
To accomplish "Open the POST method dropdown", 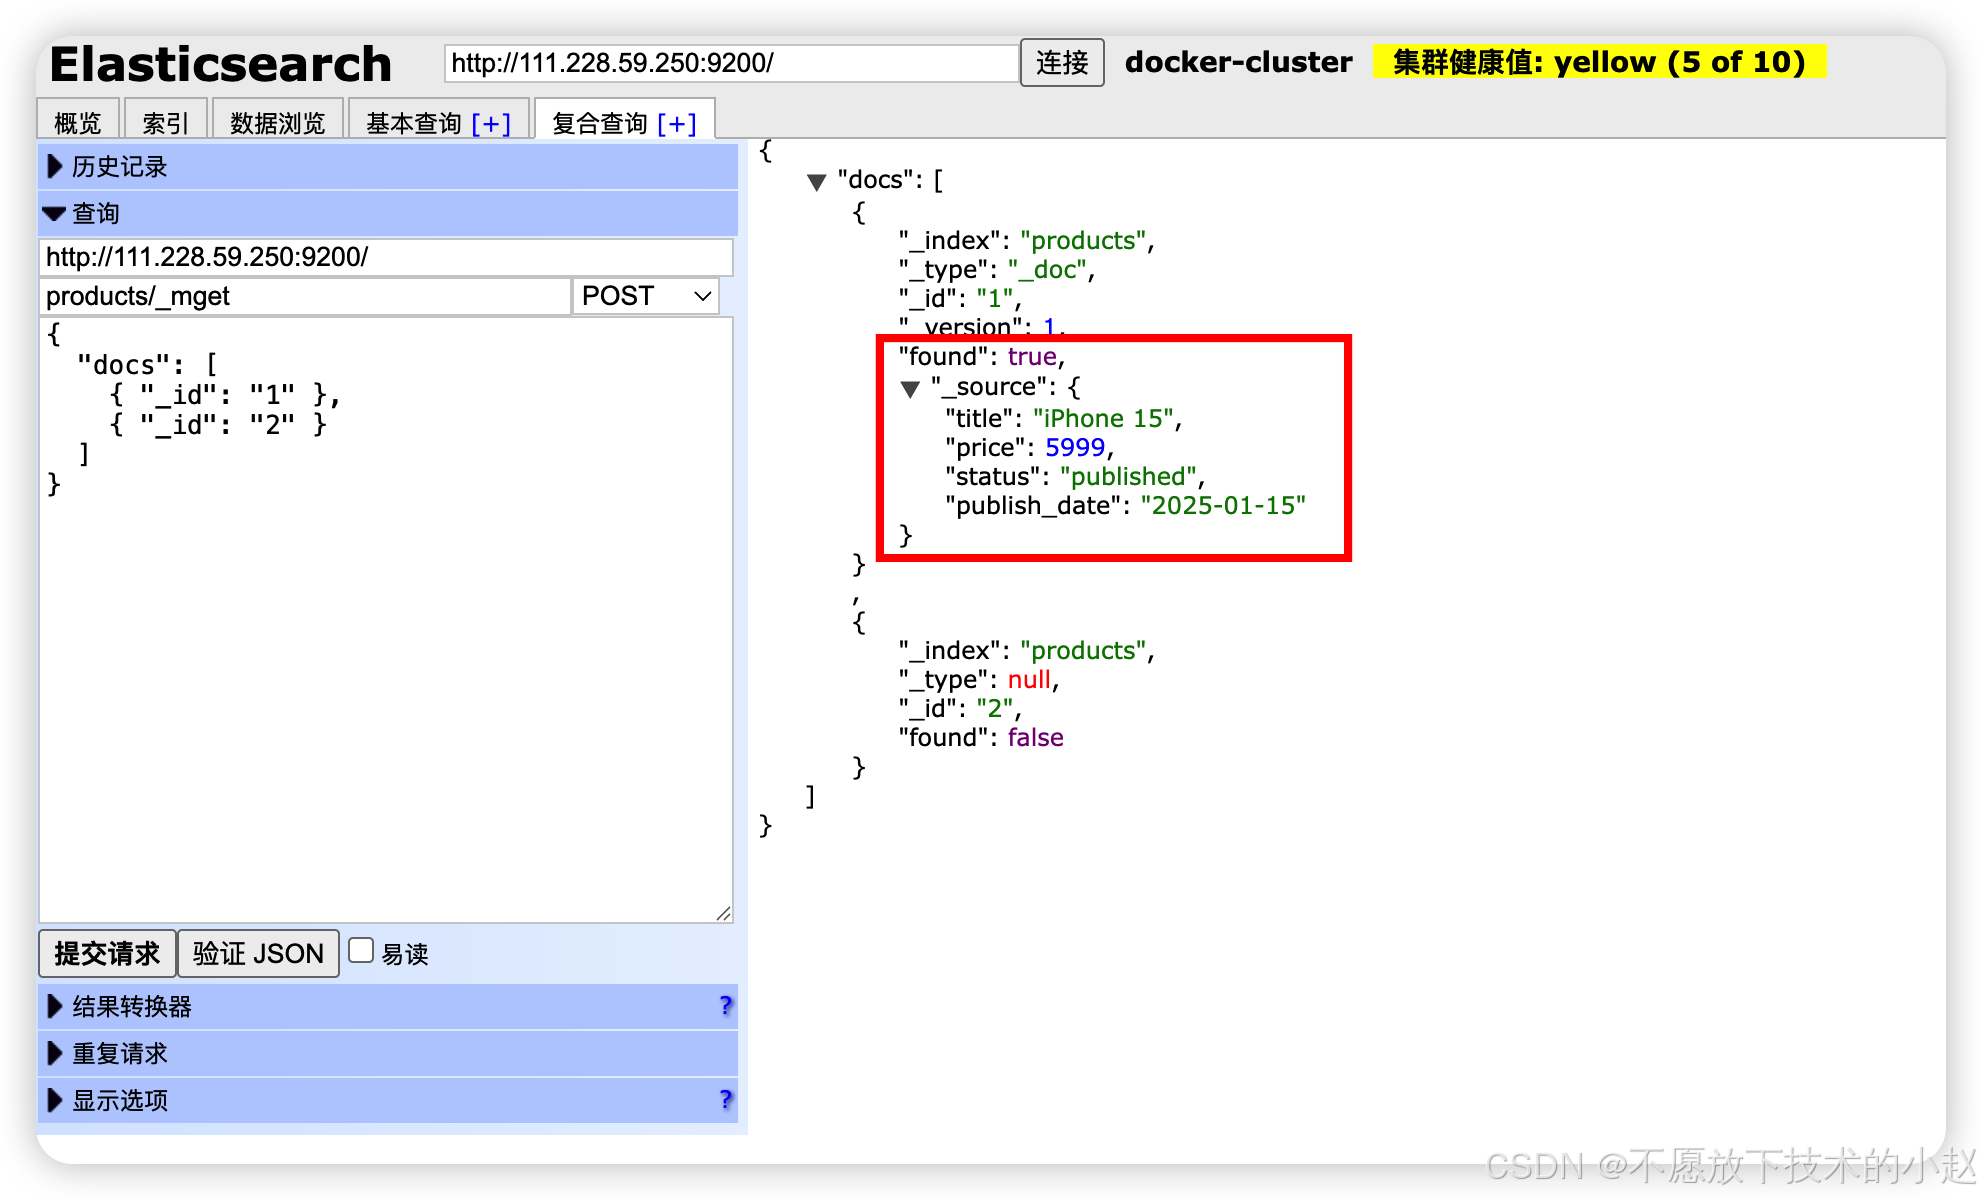I will 645,296.
